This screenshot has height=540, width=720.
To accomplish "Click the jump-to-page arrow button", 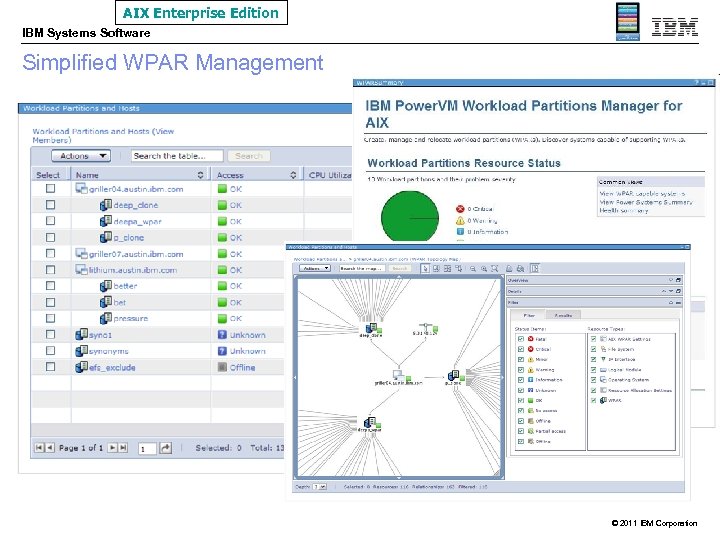I will [165, 448].
